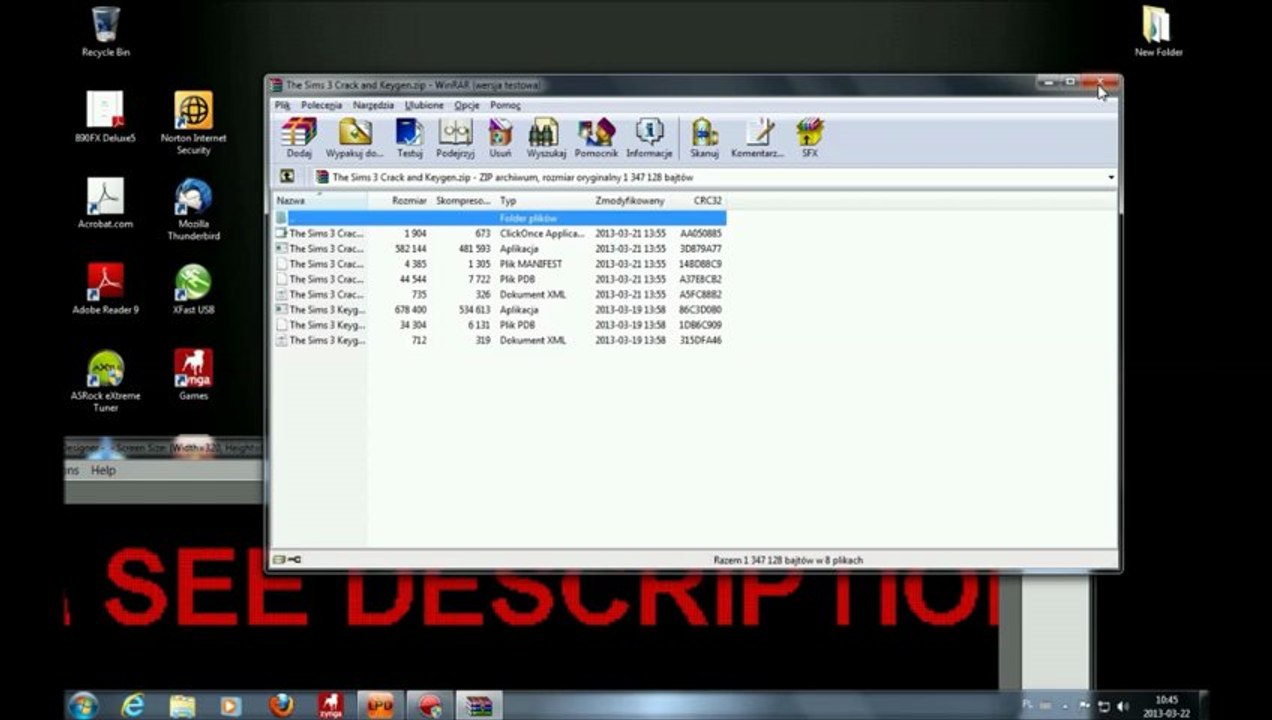Open the Narzędzia menu
This screenshot has height=720, width=1272.
pyautogui.click(x=373, y=105)
